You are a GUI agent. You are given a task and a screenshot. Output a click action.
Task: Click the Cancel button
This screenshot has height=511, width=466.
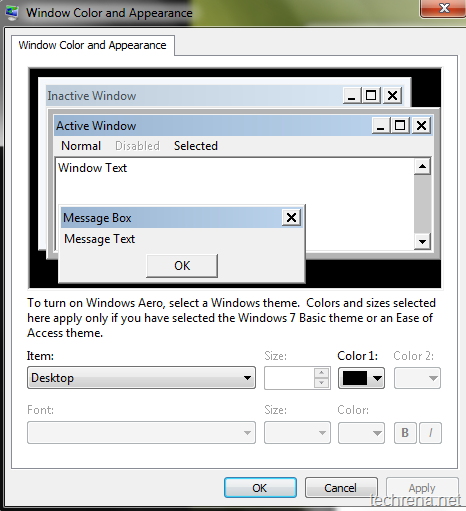pyautogui.click(x=341, y=488)
